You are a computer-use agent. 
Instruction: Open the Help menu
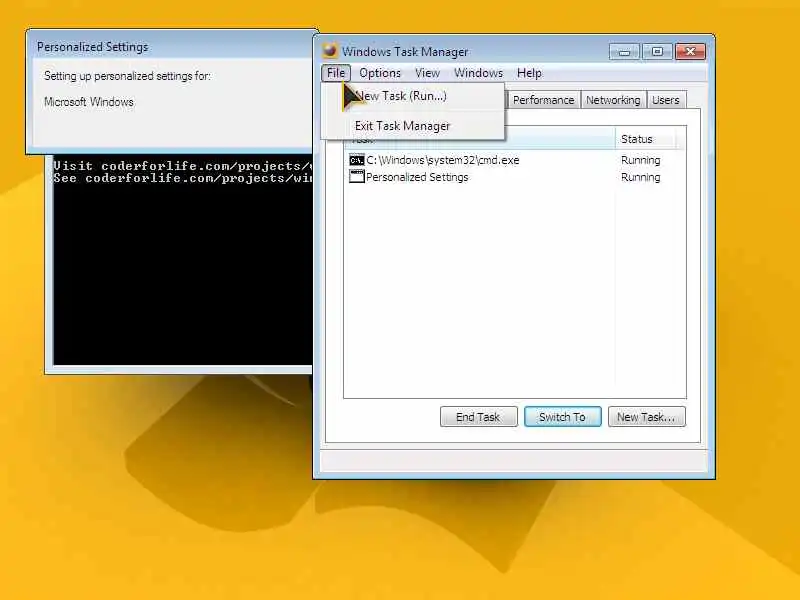(x=529, y=73)
